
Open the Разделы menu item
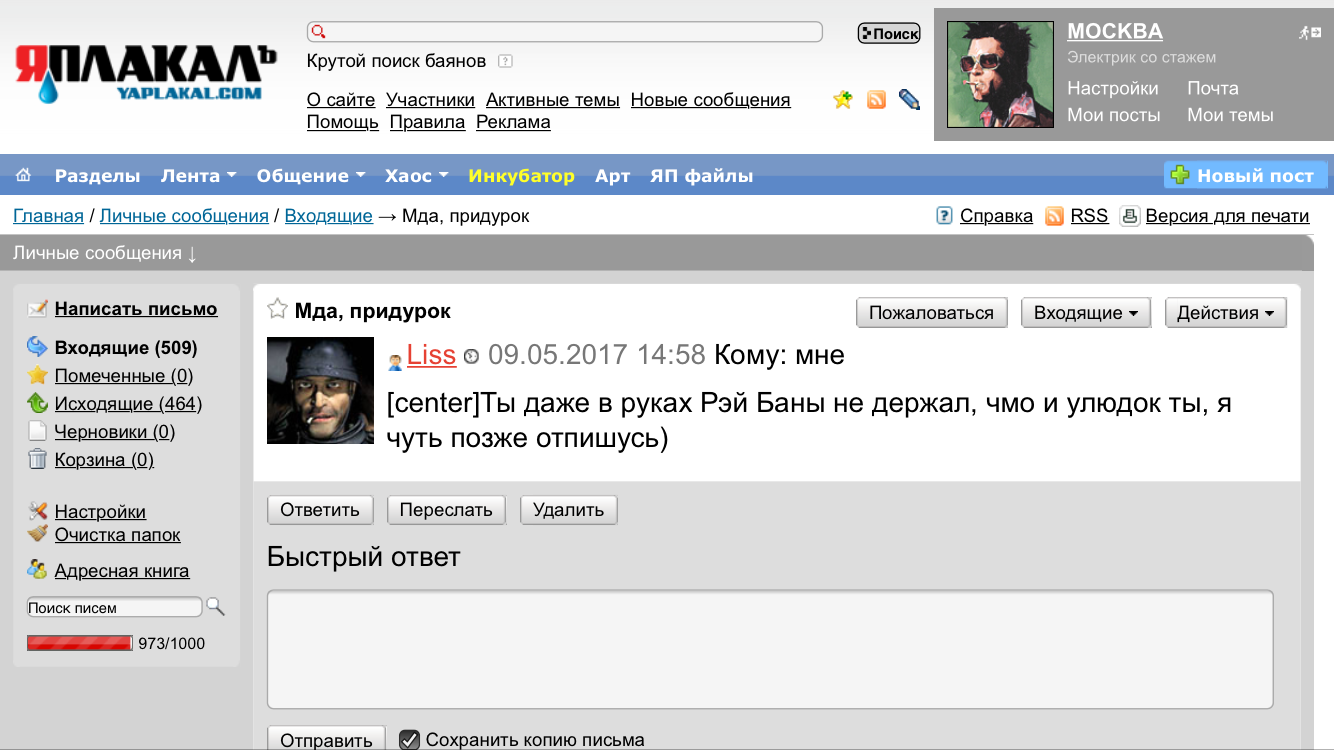coord(97,176)
